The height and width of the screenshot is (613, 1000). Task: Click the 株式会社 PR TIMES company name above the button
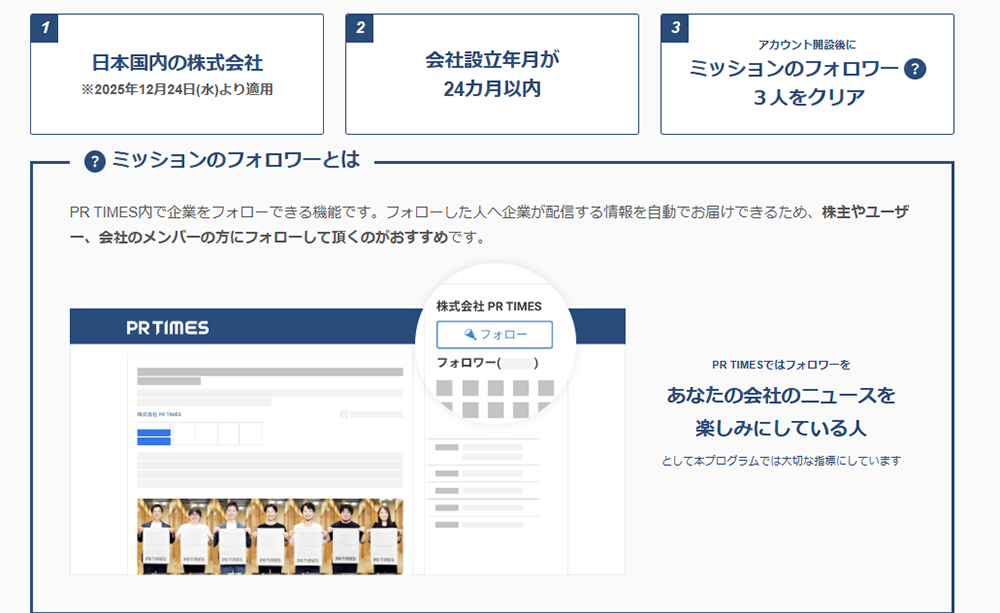click(490, 303)
